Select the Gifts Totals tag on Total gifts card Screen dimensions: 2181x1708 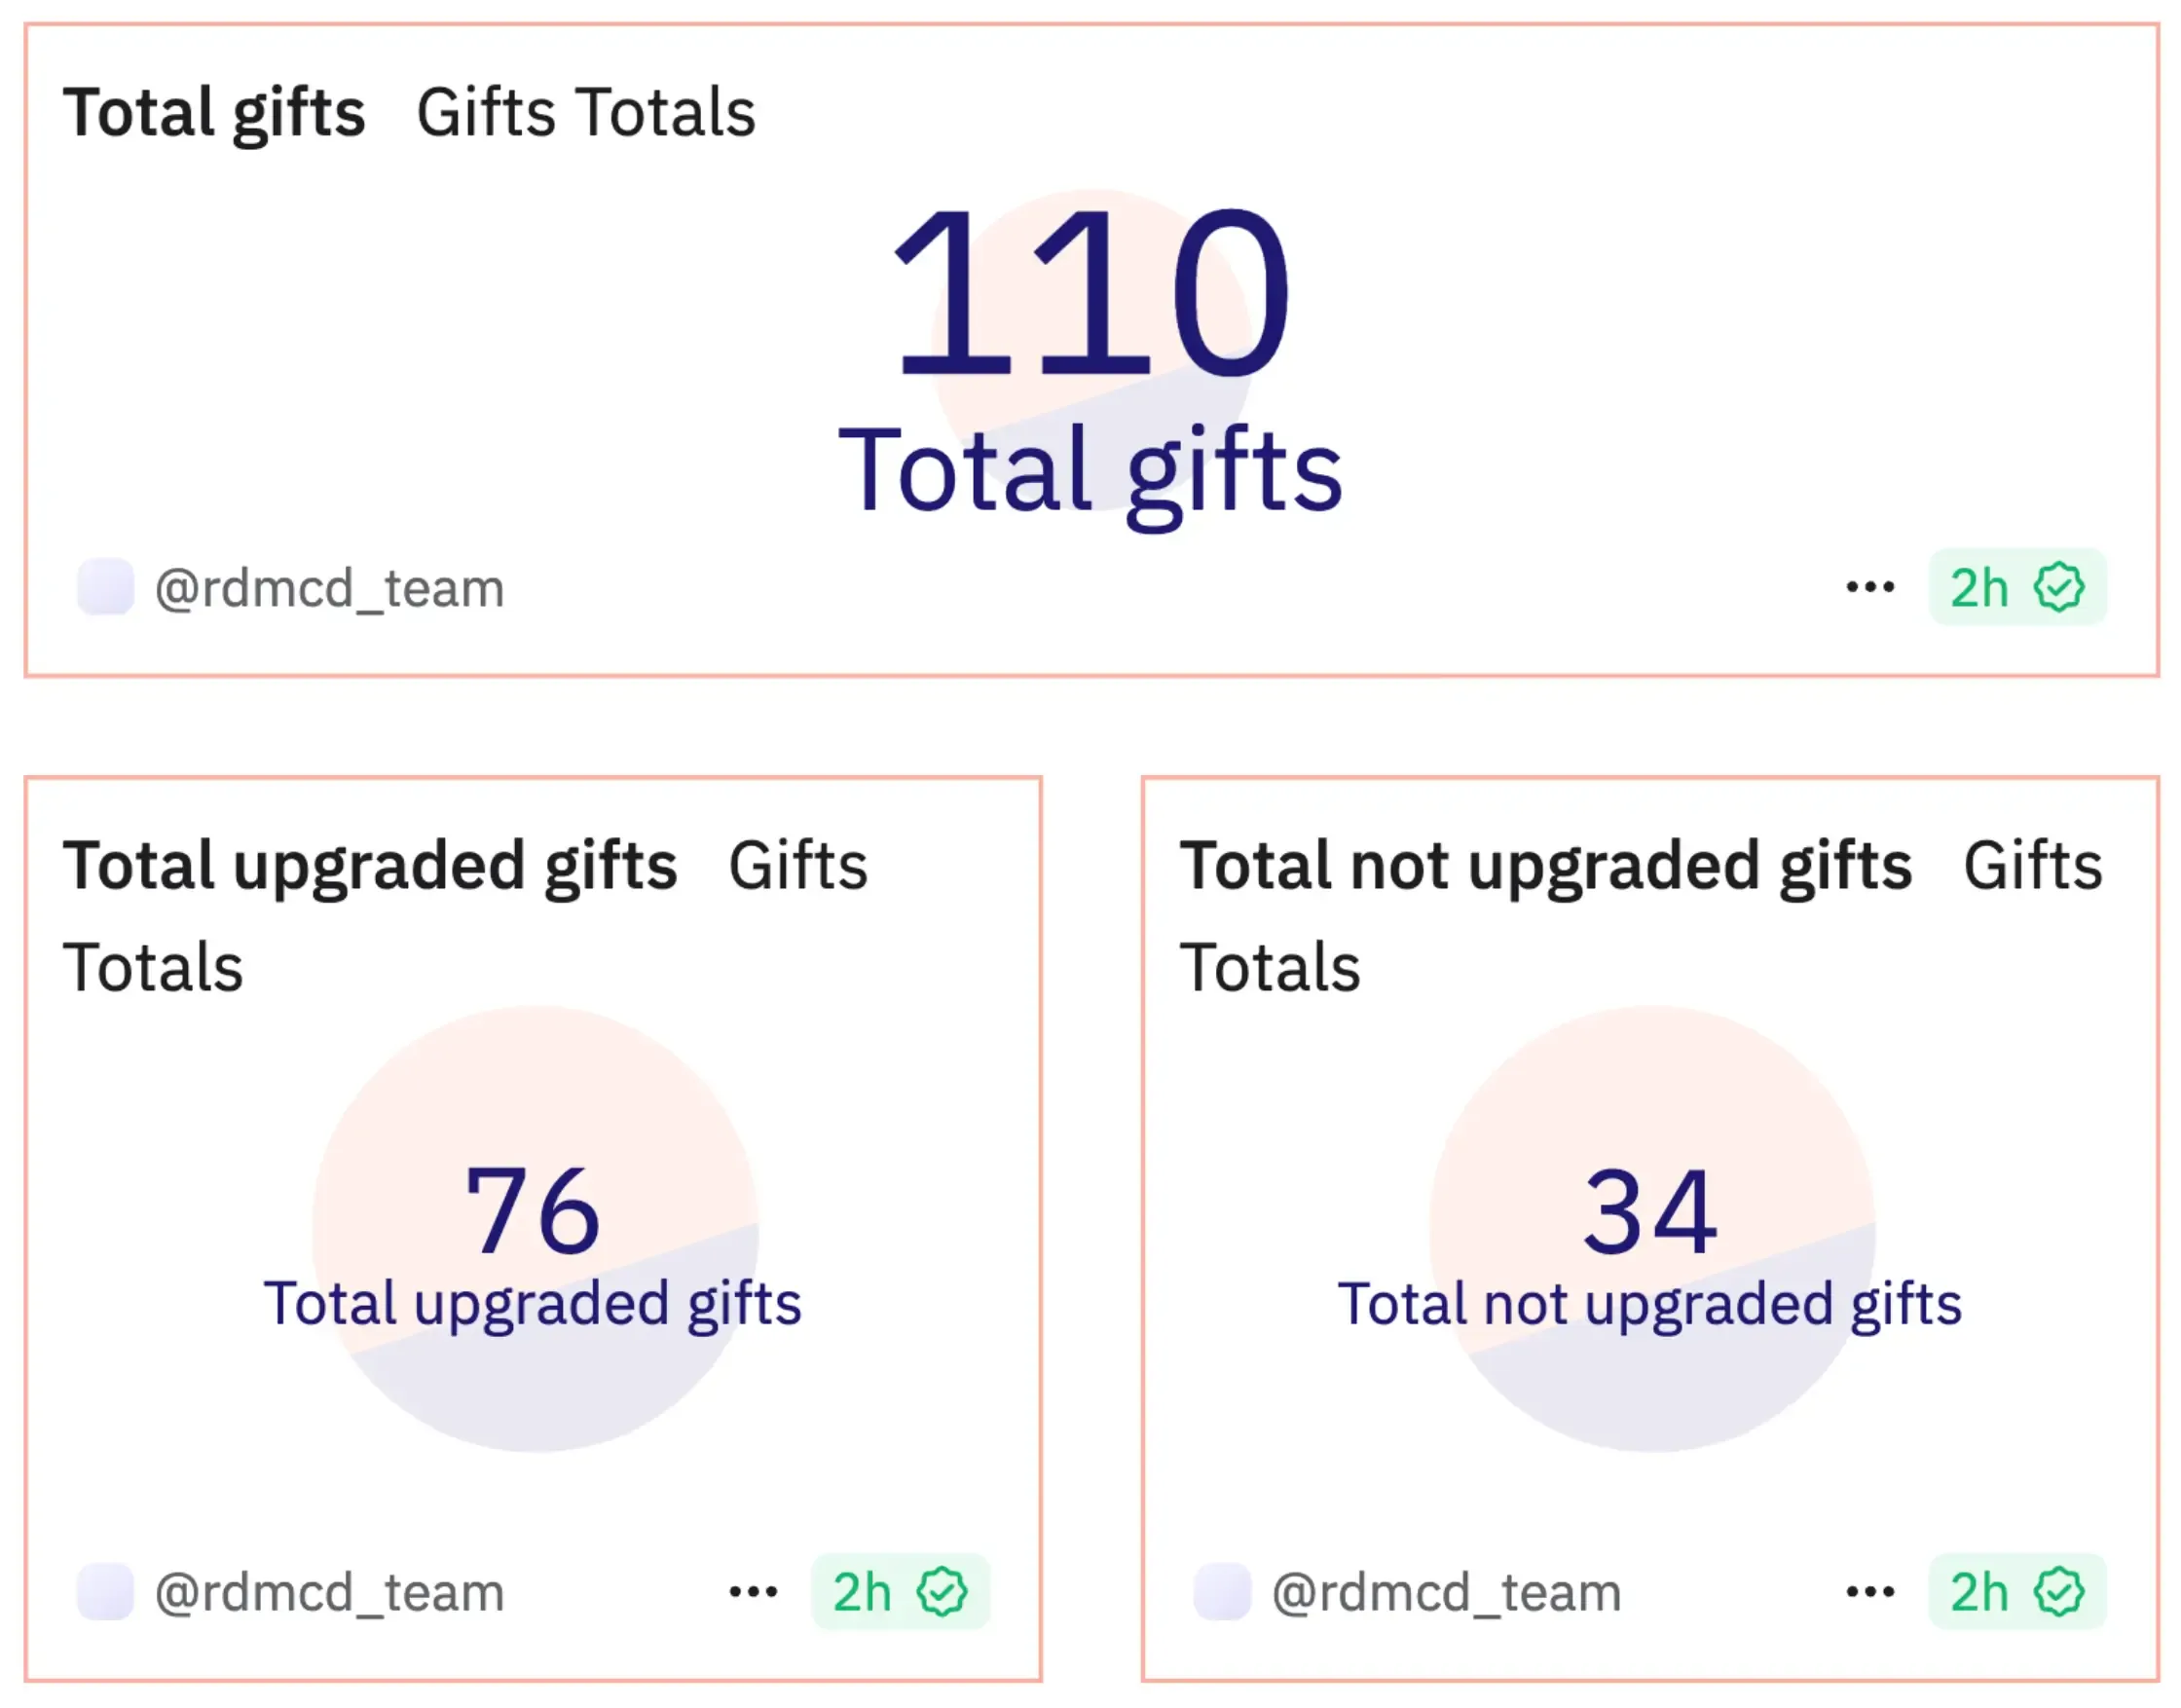coord(585,112)
